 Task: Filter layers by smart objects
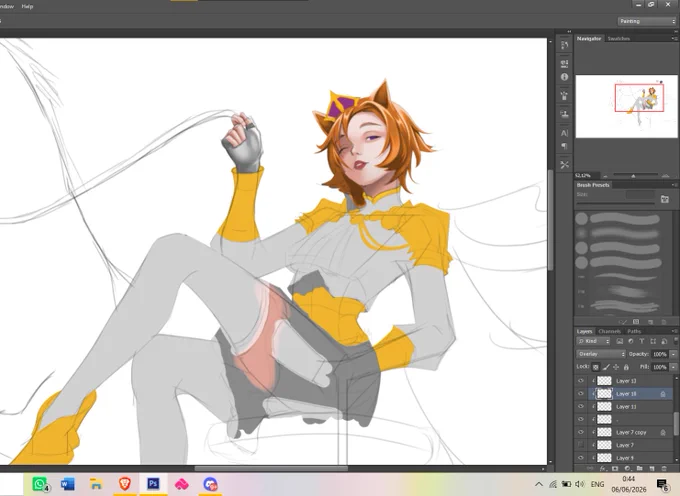[664, 341]
